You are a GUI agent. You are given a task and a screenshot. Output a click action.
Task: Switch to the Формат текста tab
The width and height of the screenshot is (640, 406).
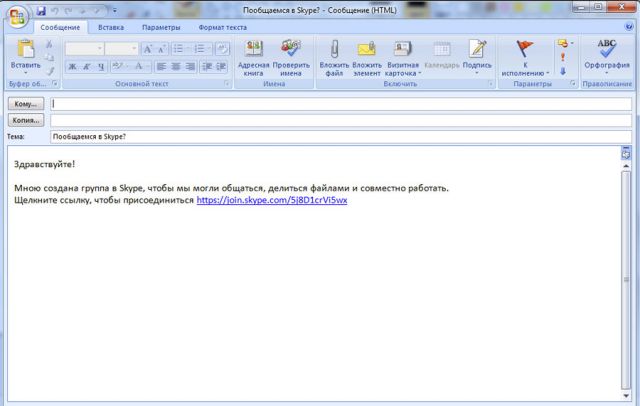[x=222, y=27]
